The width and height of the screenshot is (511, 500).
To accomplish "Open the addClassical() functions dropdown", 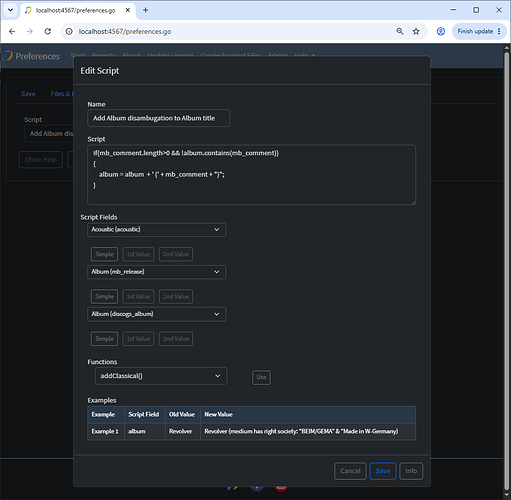I will [161, 376].
